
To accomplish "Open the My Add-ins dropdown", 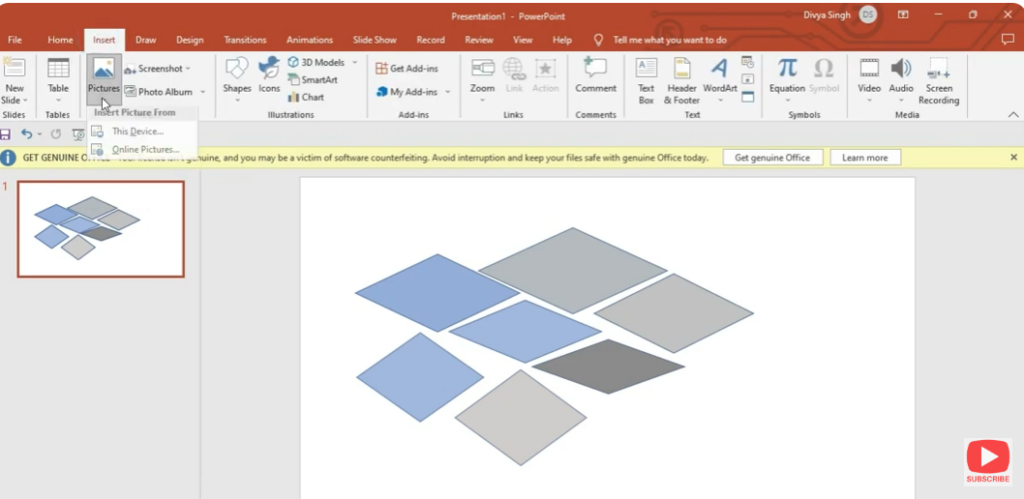I will pyautogui.click(x=447, y=92).
